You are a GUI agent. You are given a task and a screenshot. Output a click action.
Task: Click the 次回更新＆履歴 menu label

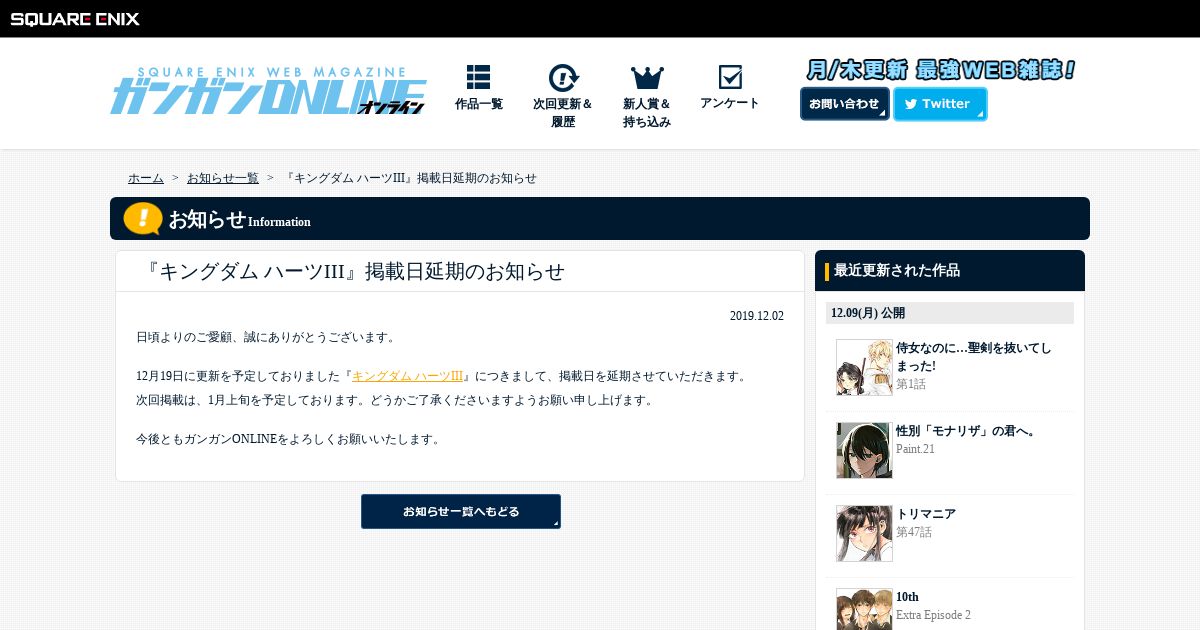(x=563, y=112)
